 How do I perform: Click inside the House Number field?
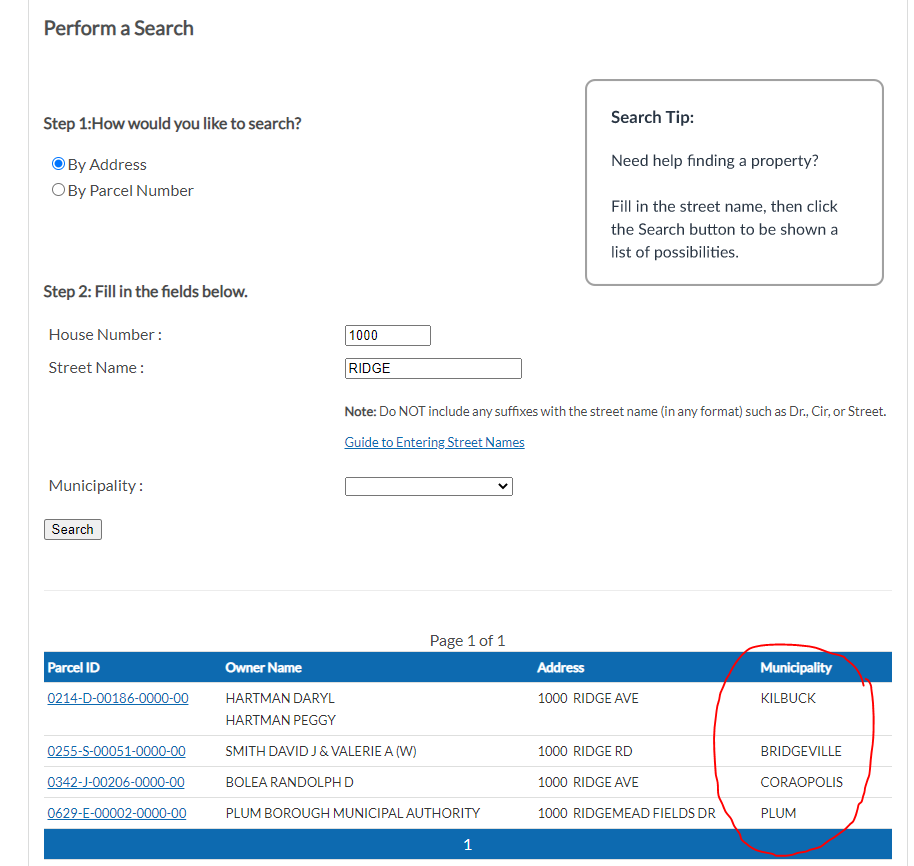click(x=387, y=335)
